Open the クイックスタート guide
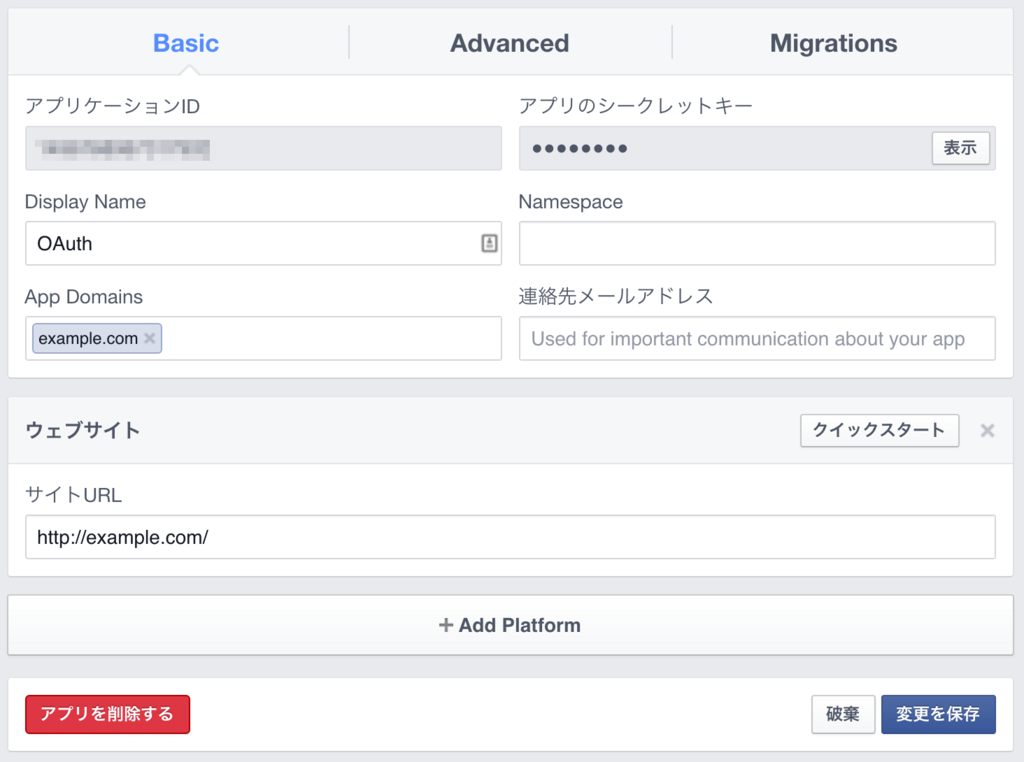Image resolution: width=1024 pixels, height=762 pixels. [x=879, y=430]
